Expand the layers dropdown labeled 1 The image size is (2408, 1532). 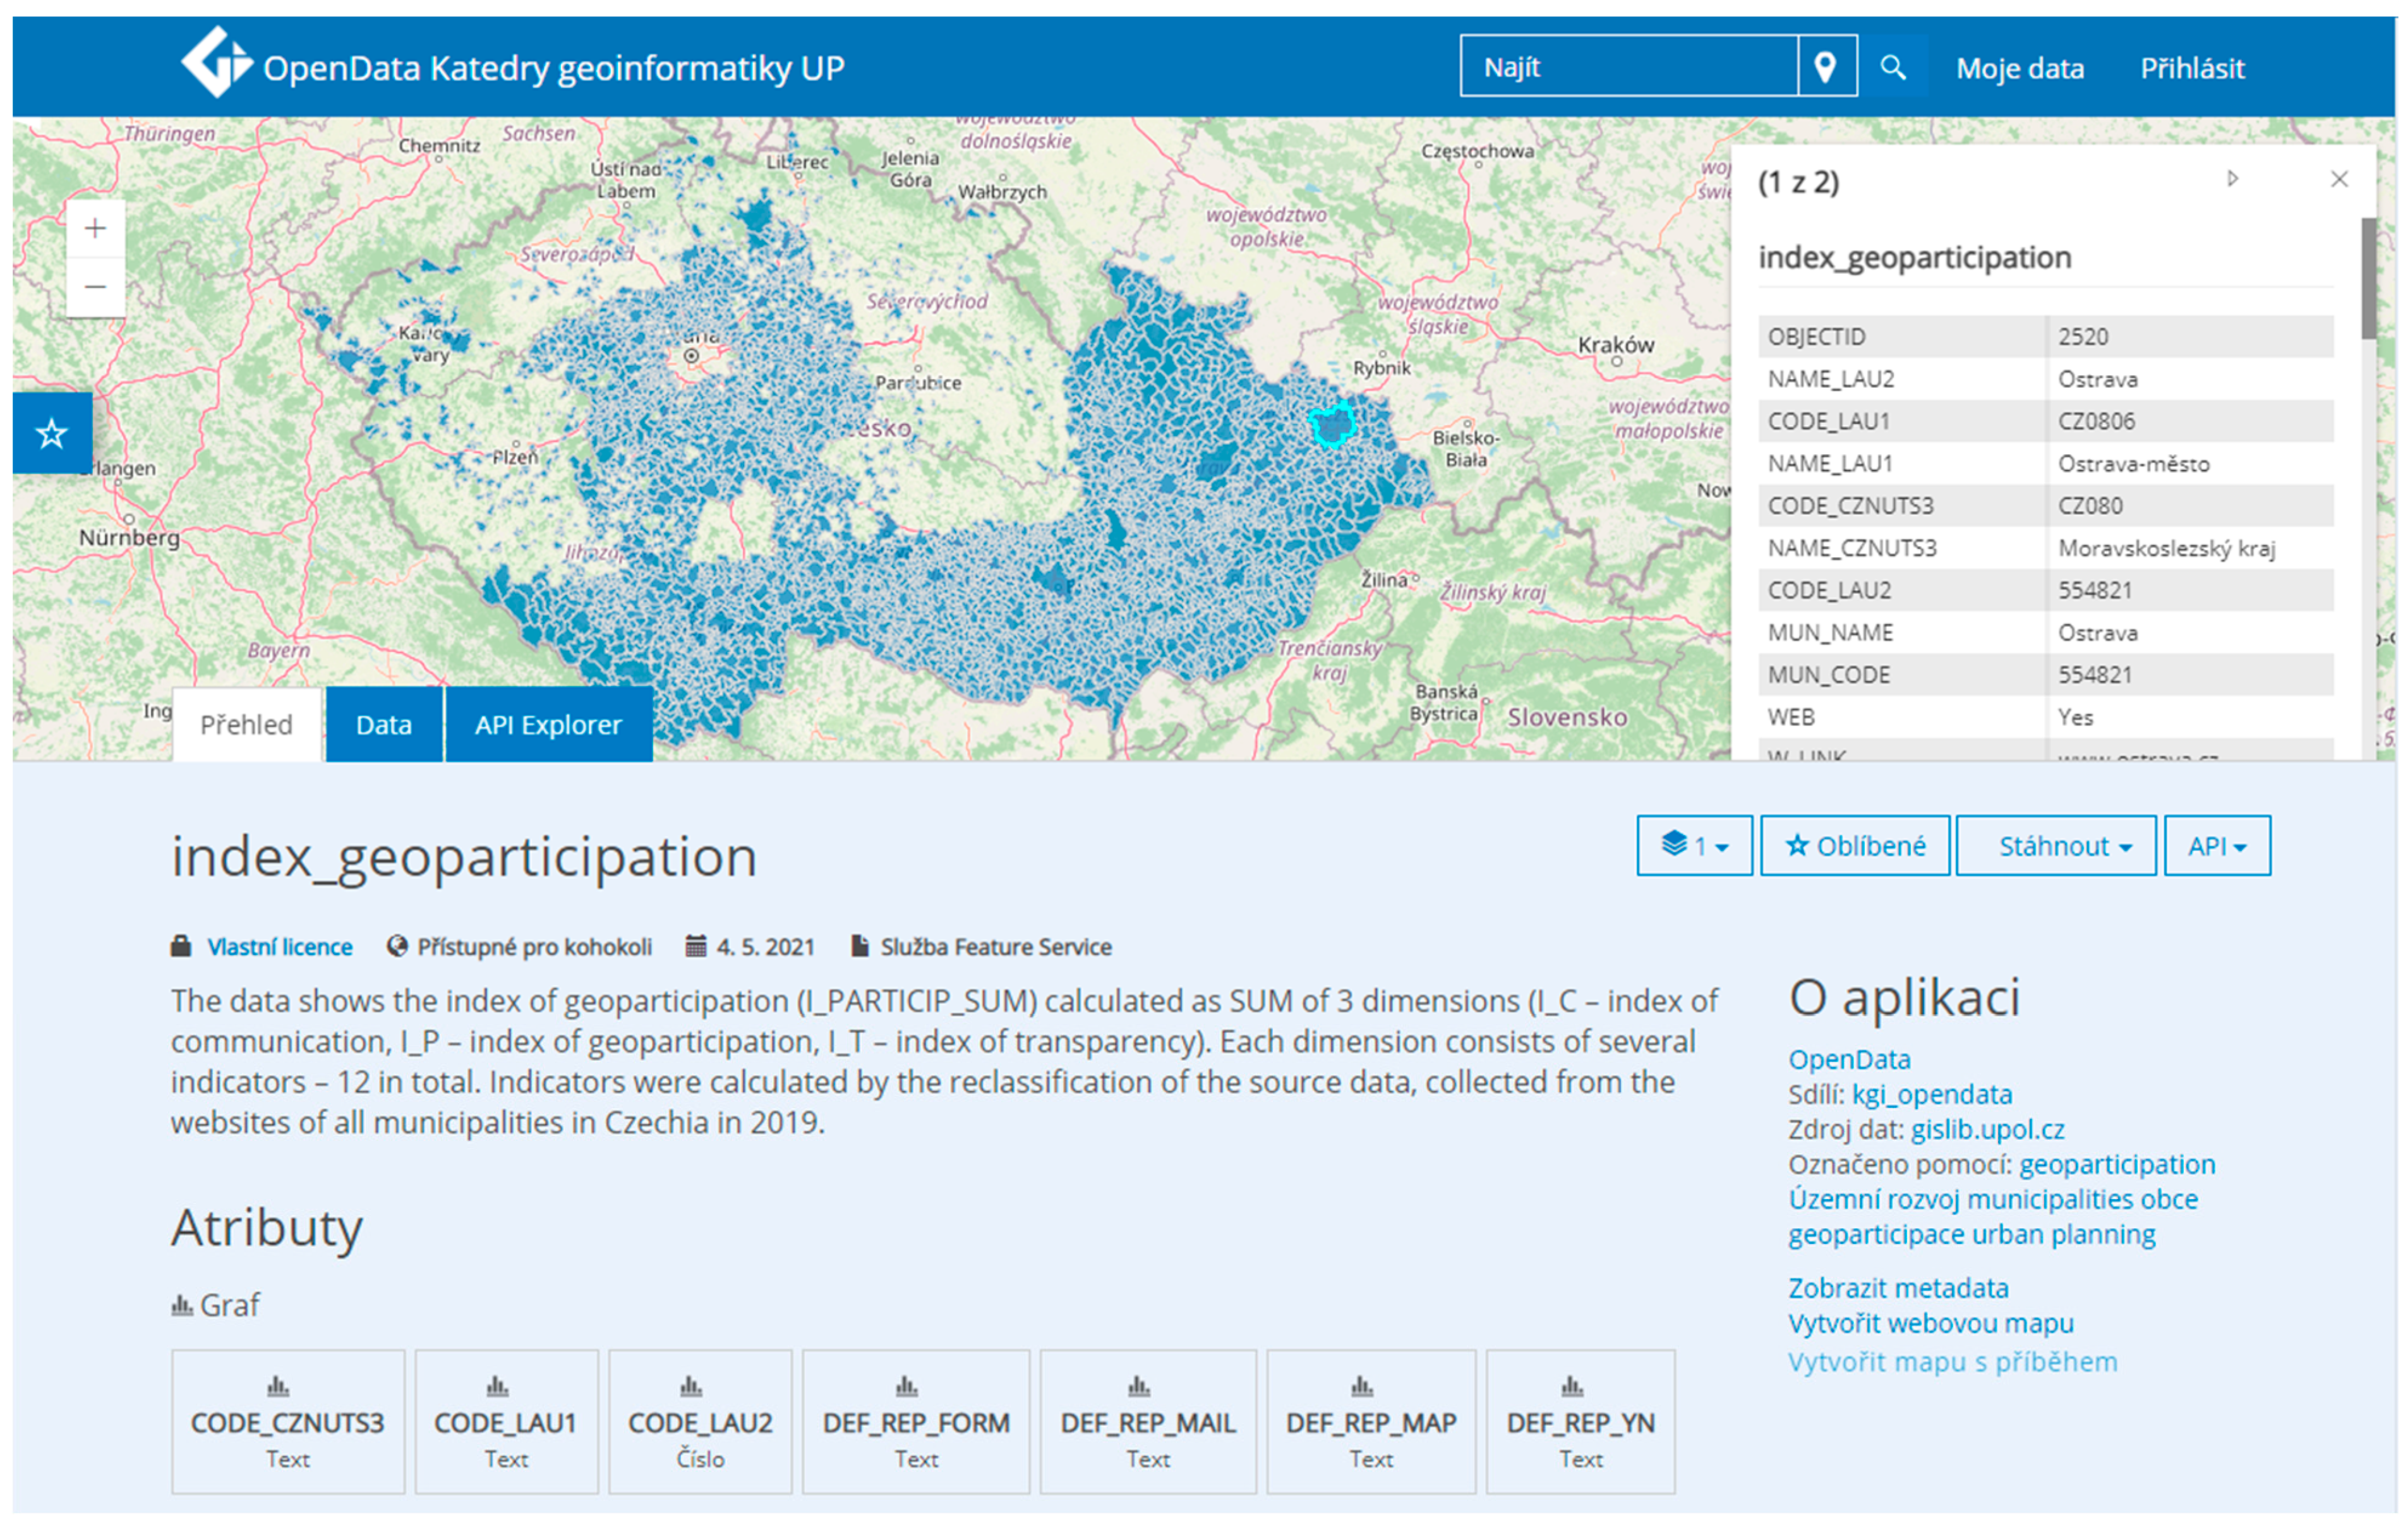click(1694, 846)
